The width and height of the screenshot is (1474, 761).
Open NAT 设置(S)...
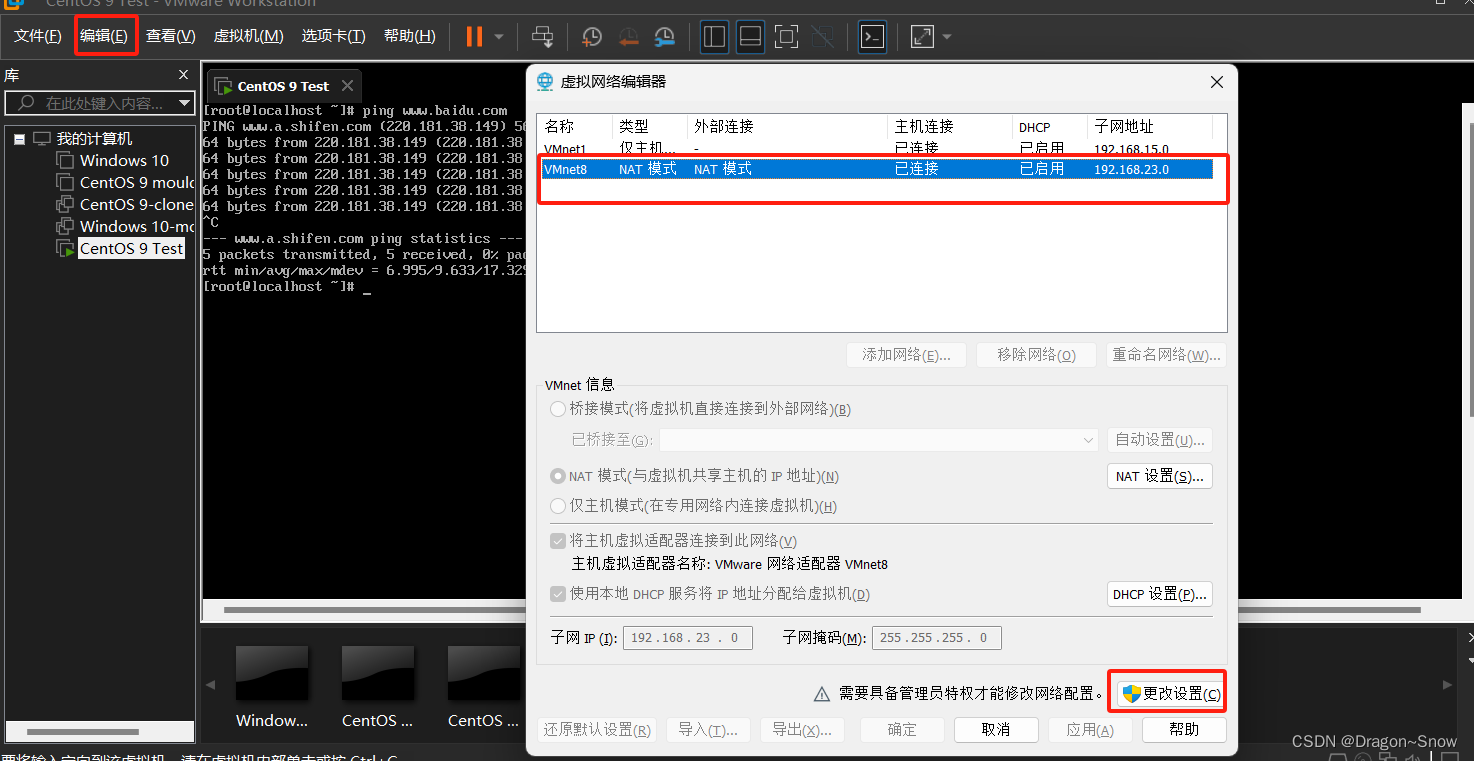click(1160, 476)
